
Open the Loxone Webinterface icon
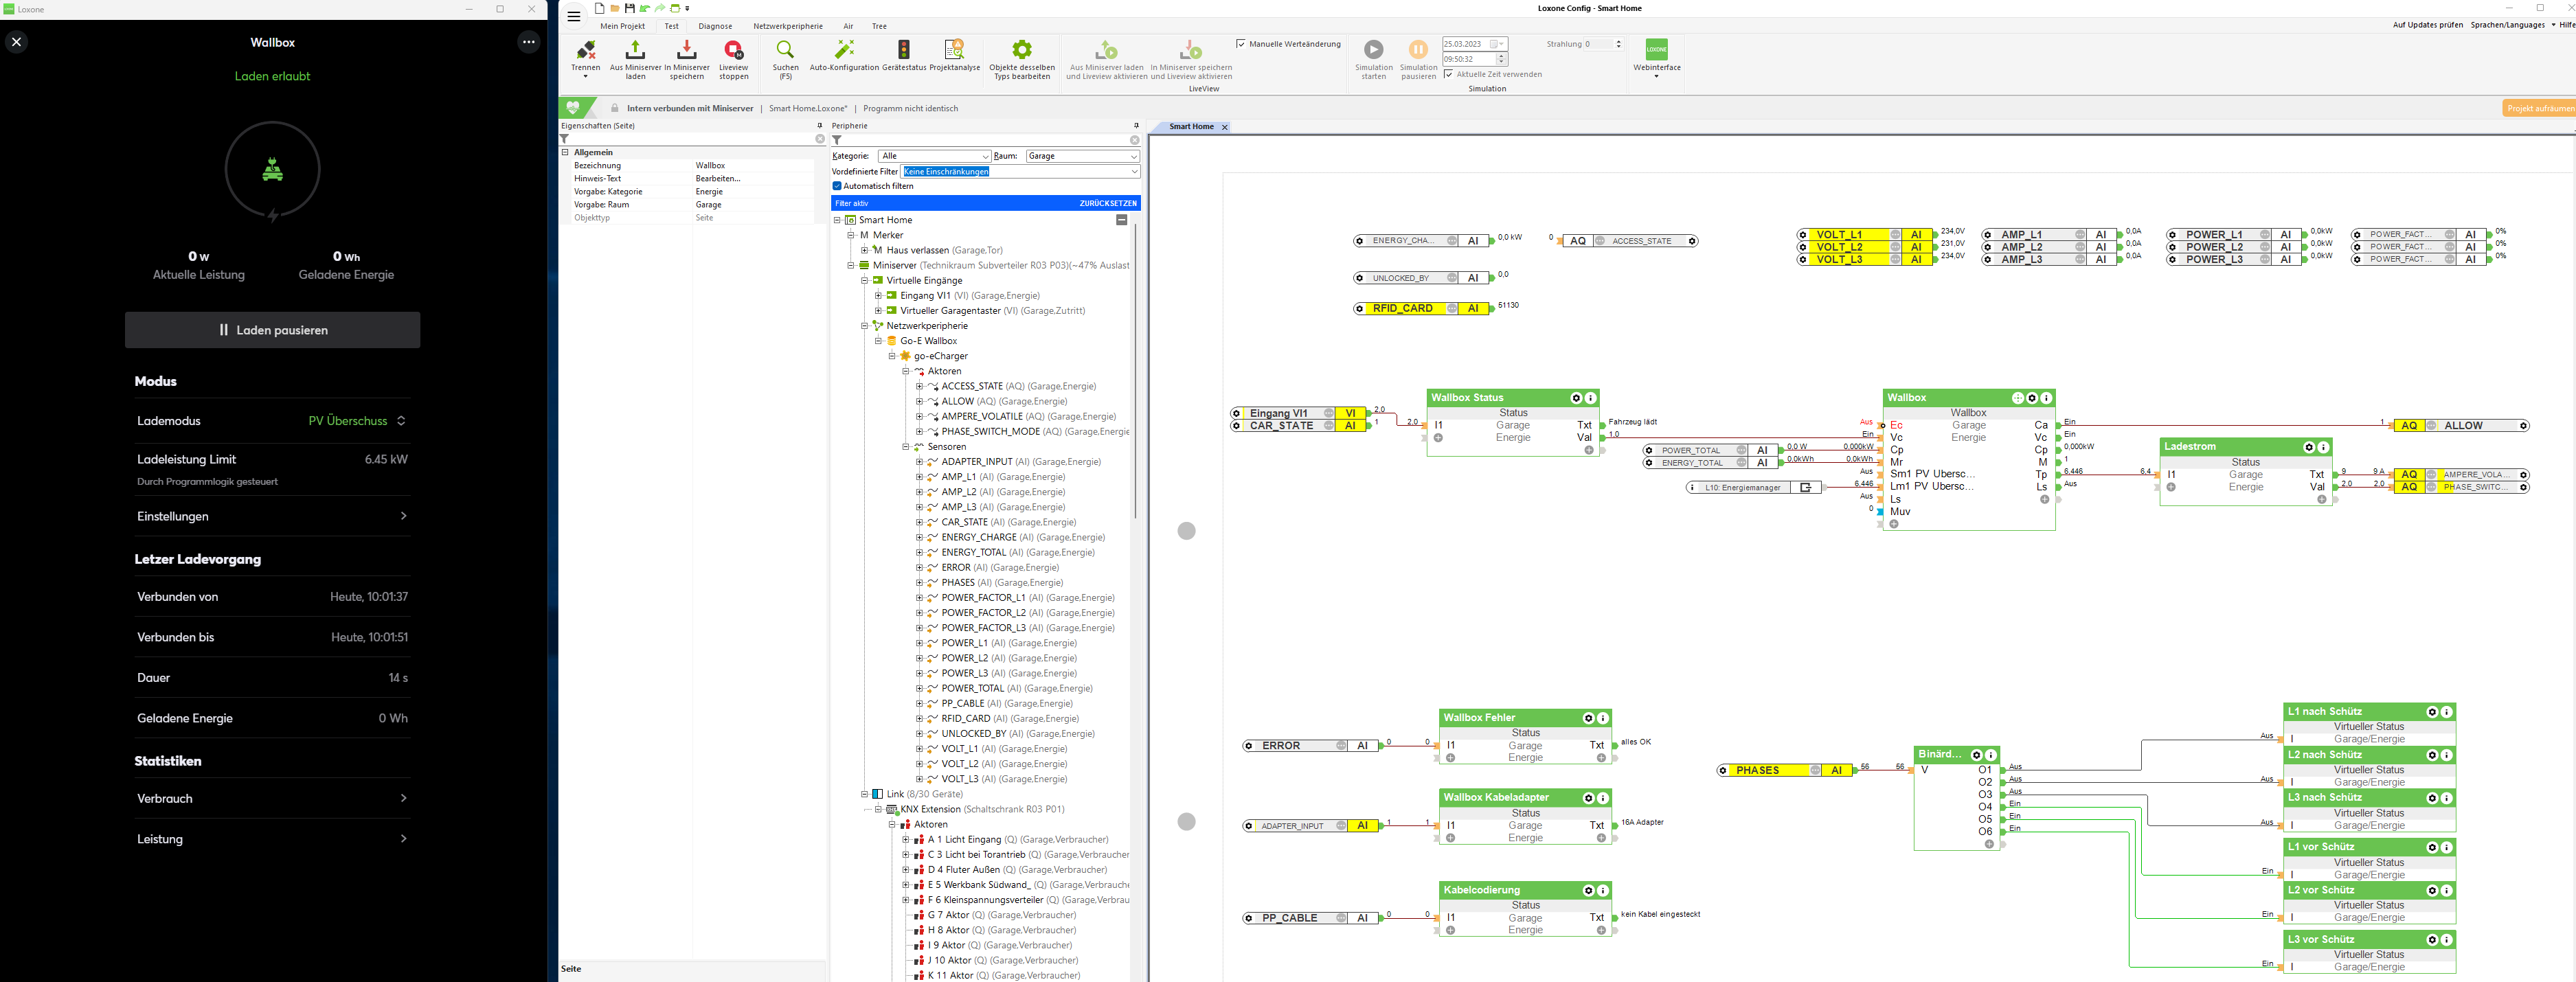(1656, 50)
